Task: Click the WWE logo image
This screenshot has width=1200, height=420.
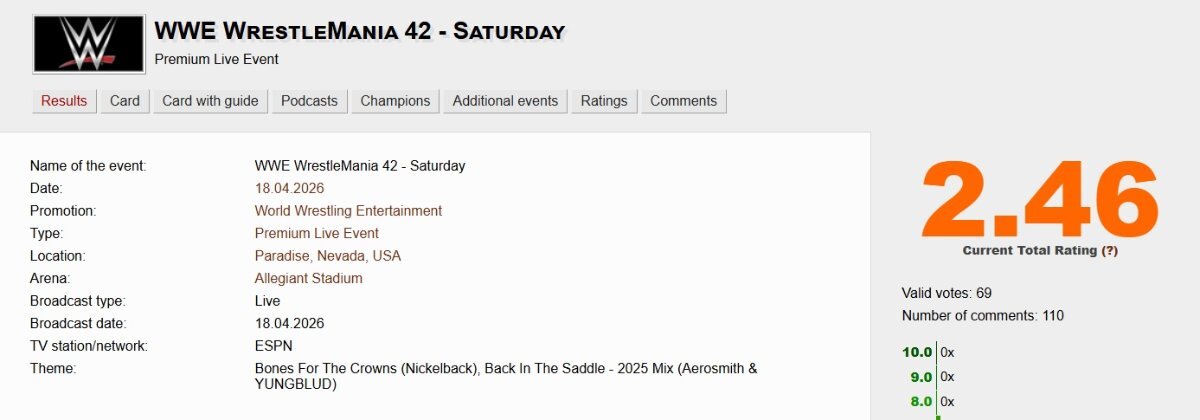Action: click(x=88, y=44)
